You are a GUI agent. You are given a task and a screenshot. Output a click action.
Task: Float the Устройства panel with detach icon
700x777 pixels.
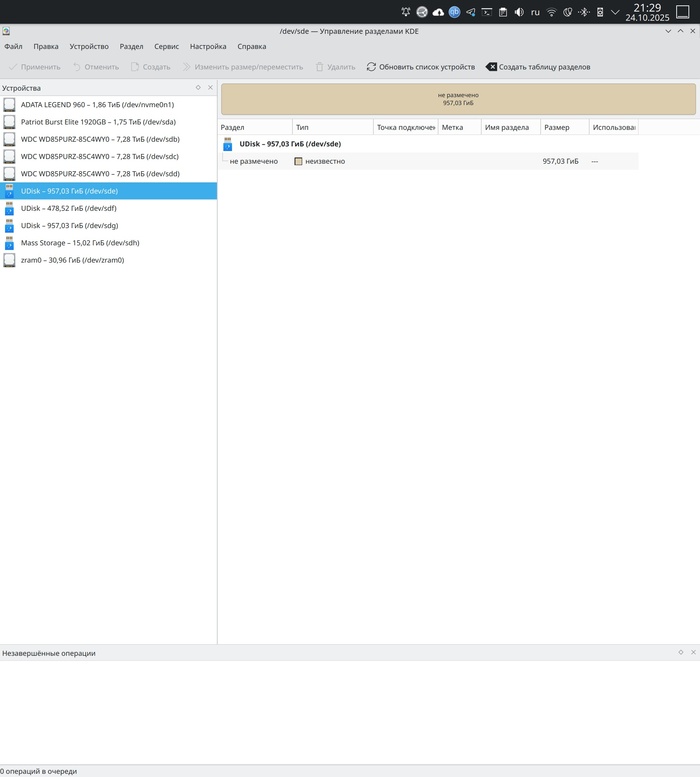click(x=198, y=88)
